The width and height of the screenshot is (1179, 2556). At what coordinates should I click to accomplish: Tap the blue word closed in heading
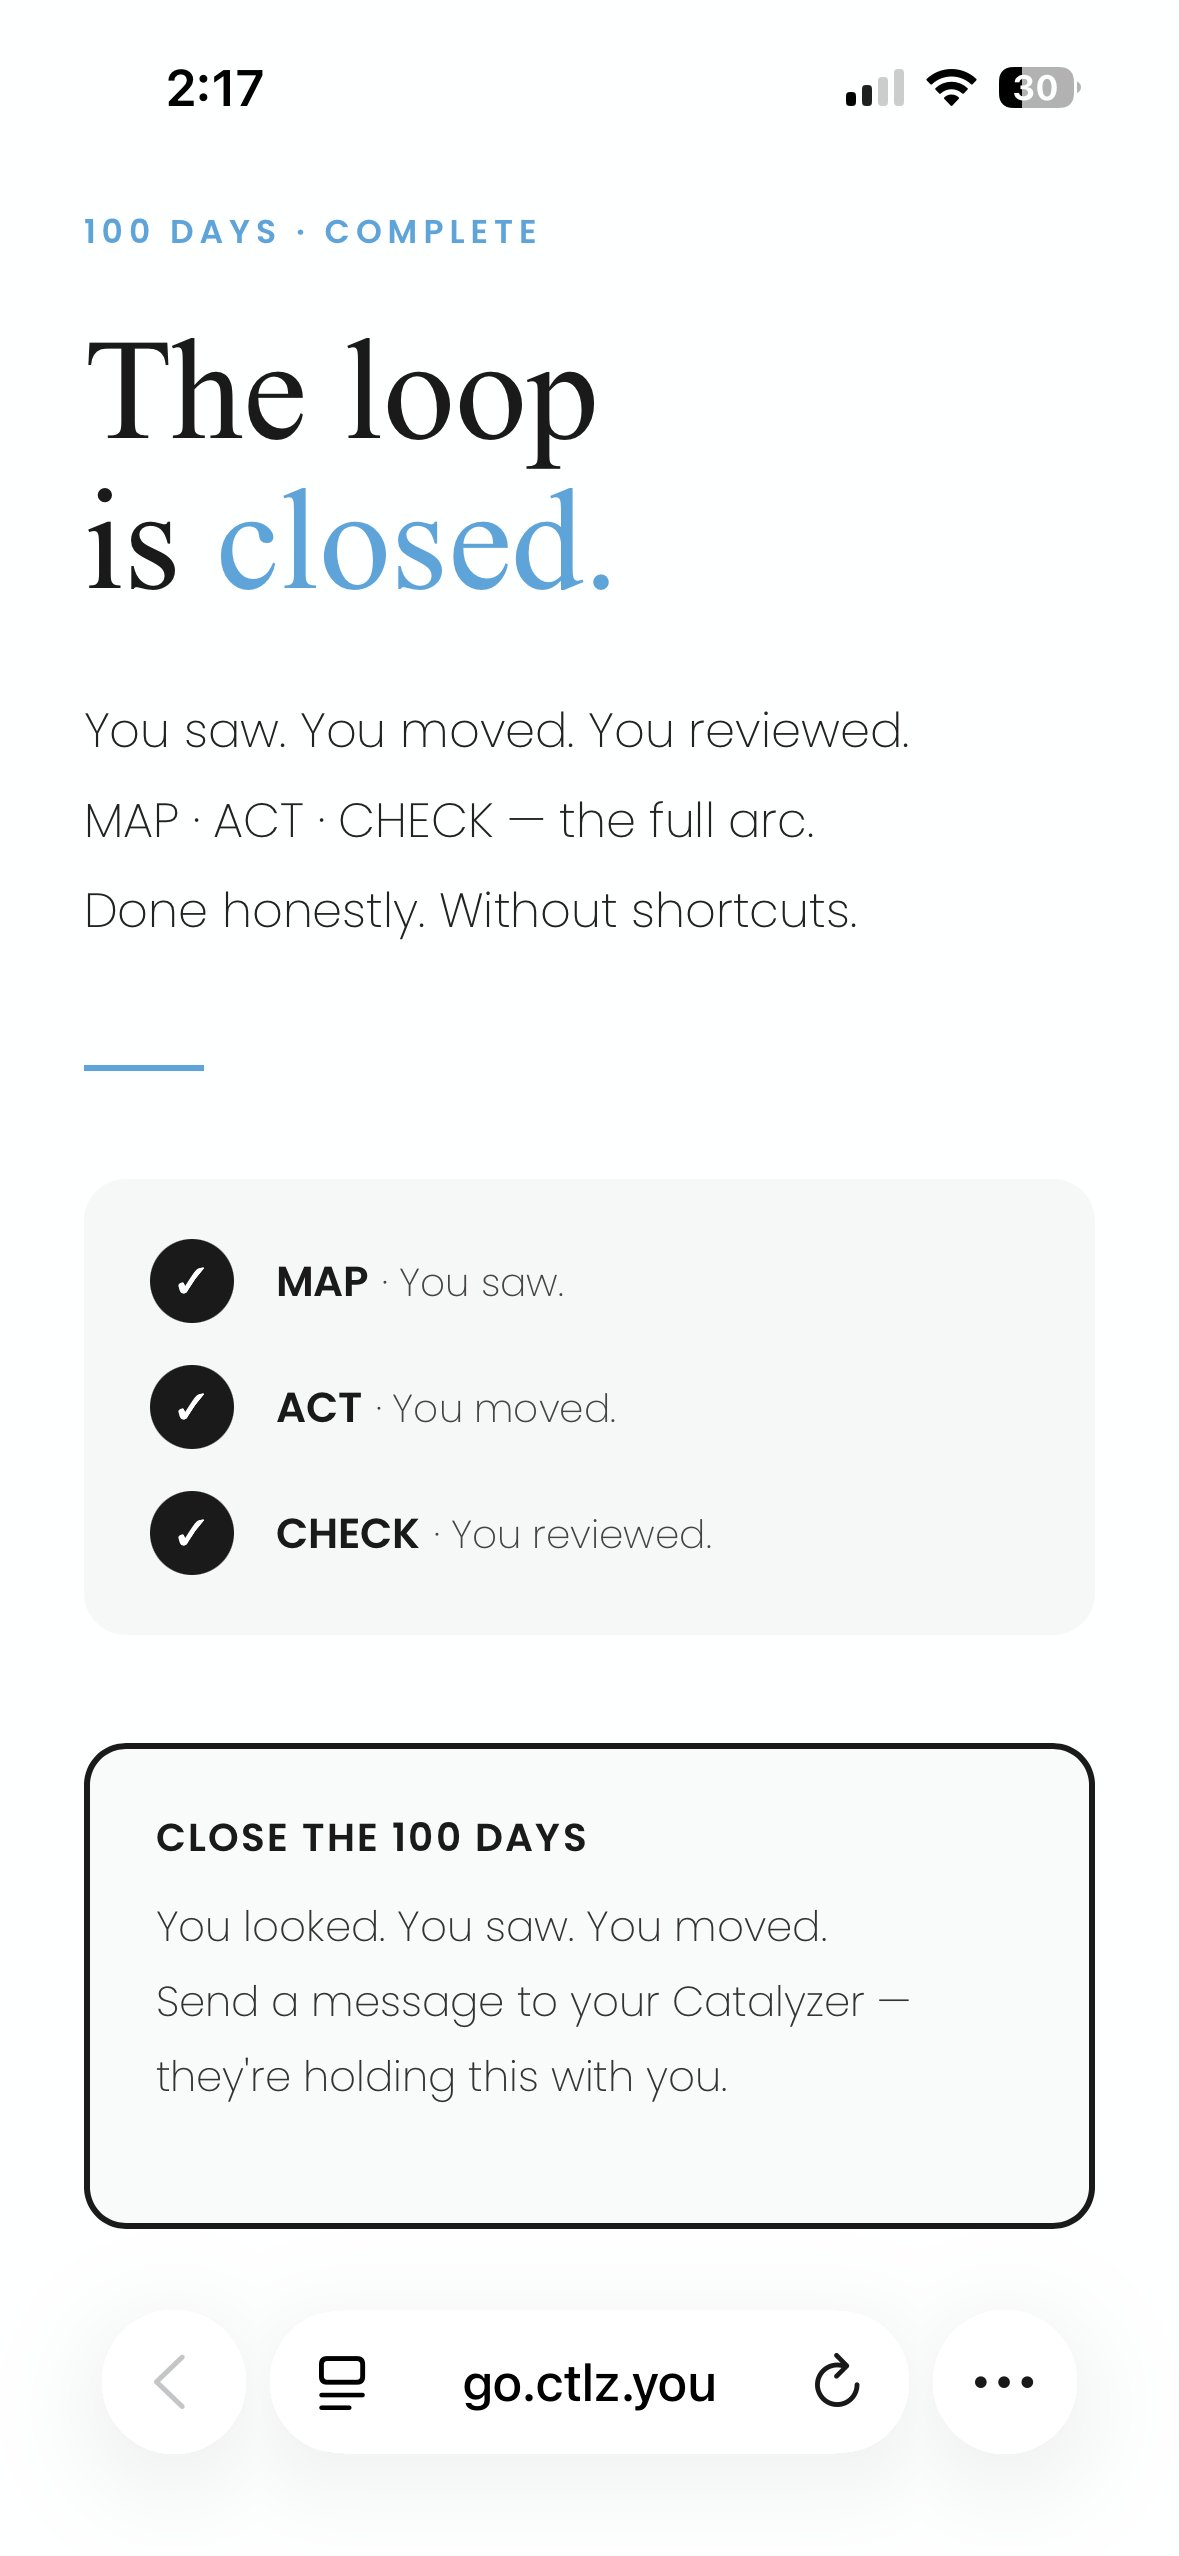pos(414,543)
